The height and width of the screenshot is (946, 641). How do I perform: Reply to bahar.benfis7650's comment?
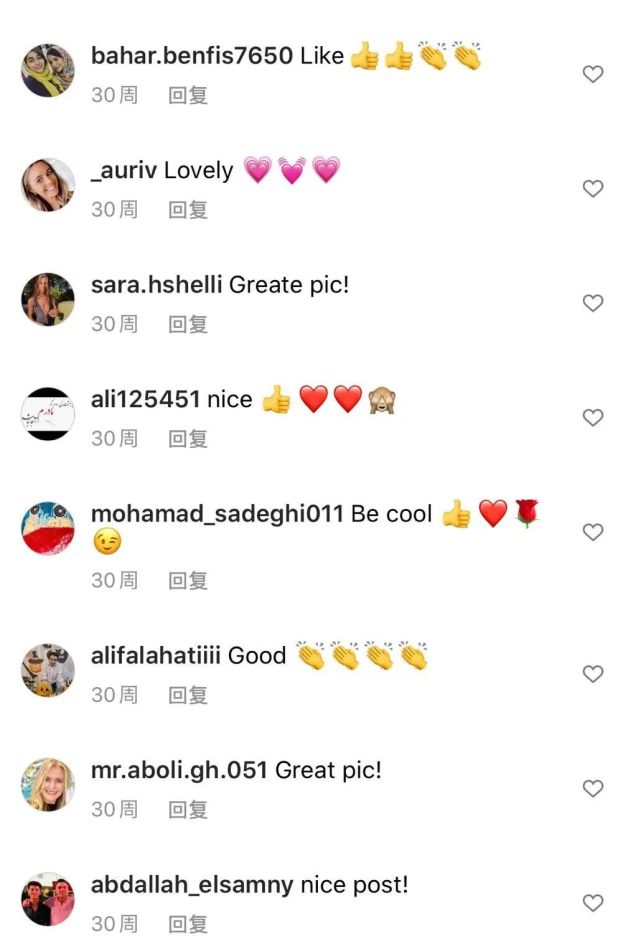pyautogui.click(x=188, y=95)
